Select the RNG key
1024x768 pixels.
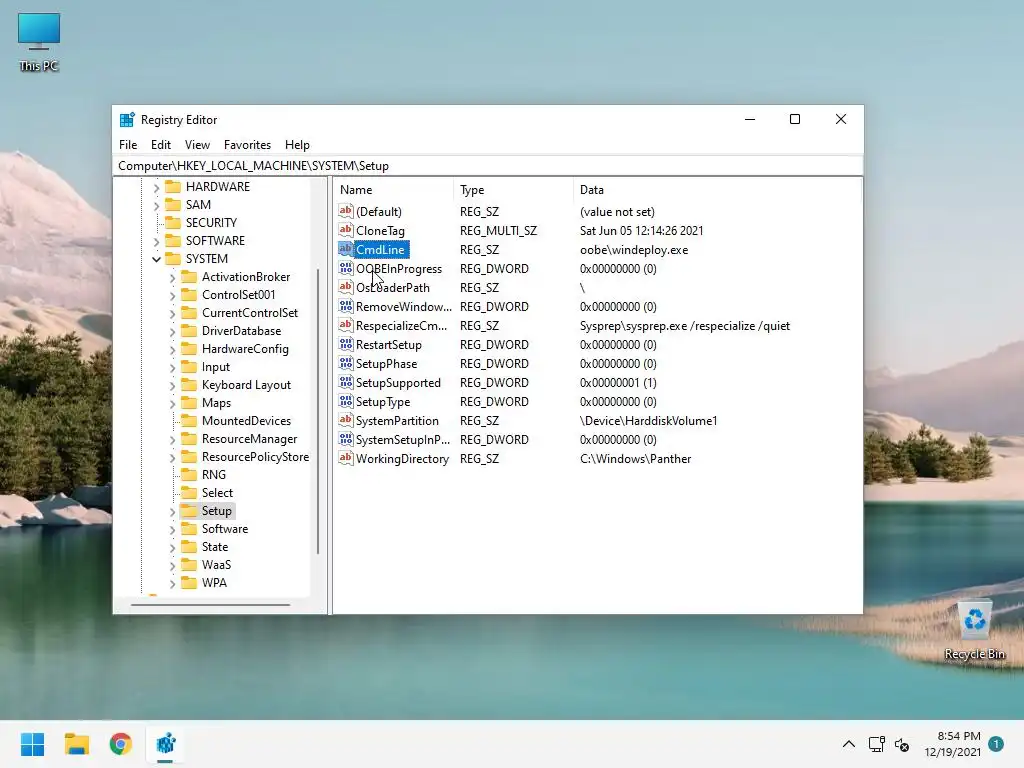(214, 475)
